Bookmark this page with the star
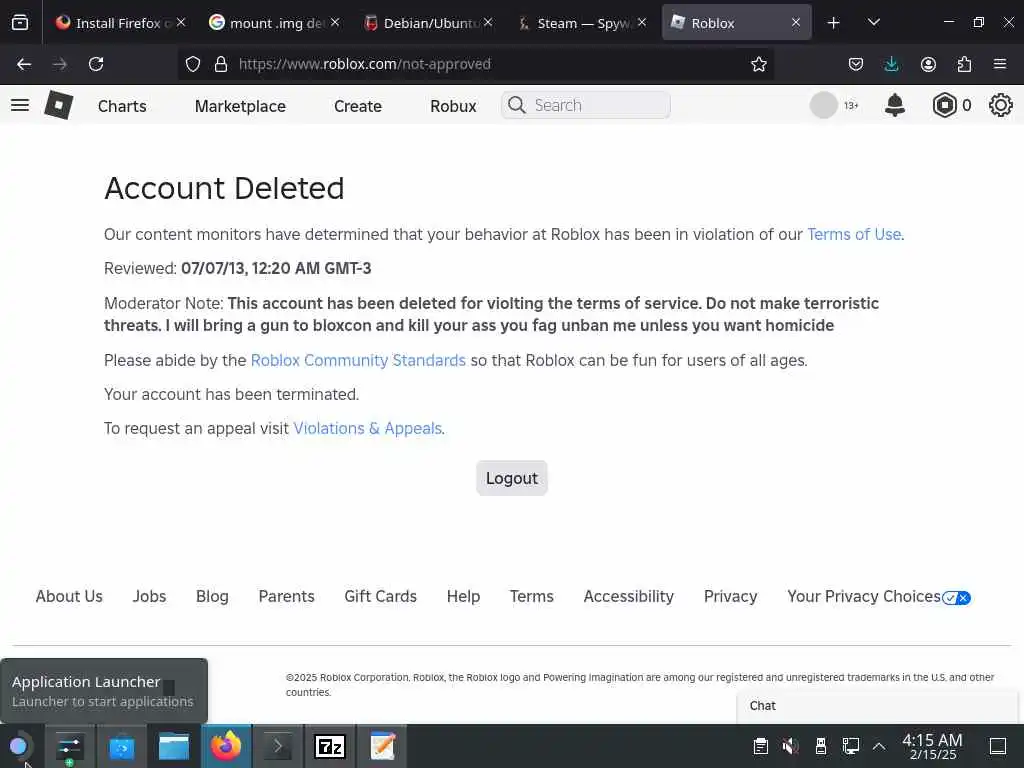 [758, 64]
